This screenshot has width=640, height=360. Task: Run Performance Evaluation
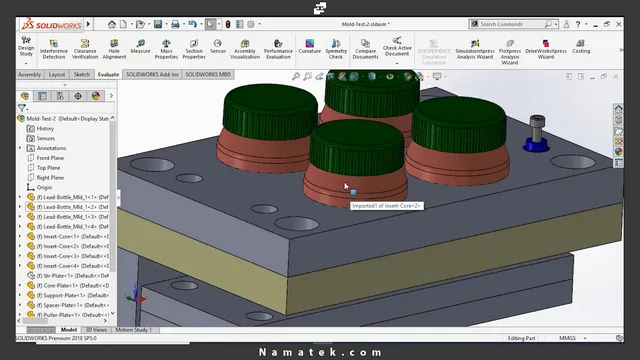coord(278,49)
